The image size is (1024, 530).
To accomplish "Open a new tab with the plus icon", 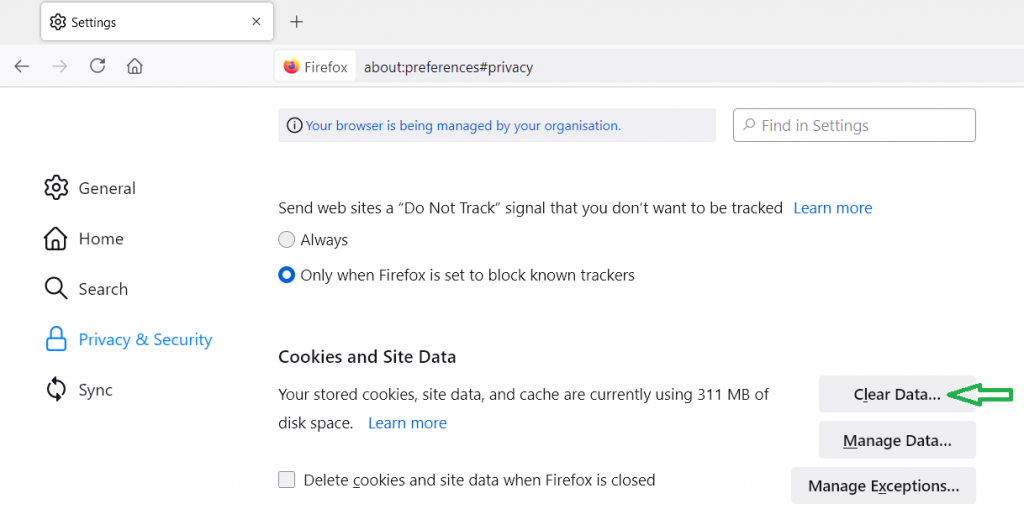I will pyautogui.click(x=296, y=22).
